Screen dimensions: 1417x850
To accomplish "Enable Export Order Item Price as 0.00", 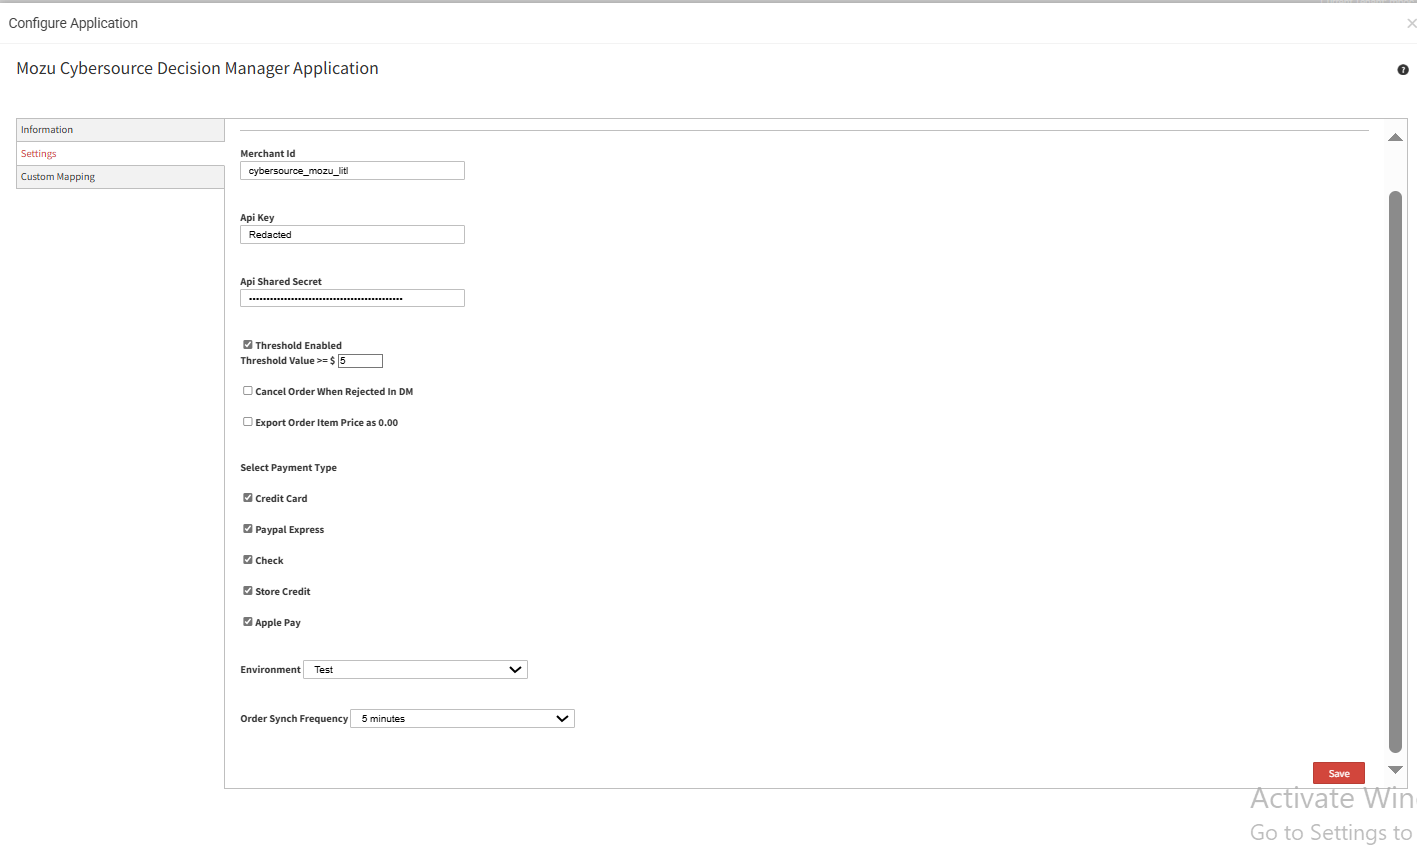I will coord(247,421).
